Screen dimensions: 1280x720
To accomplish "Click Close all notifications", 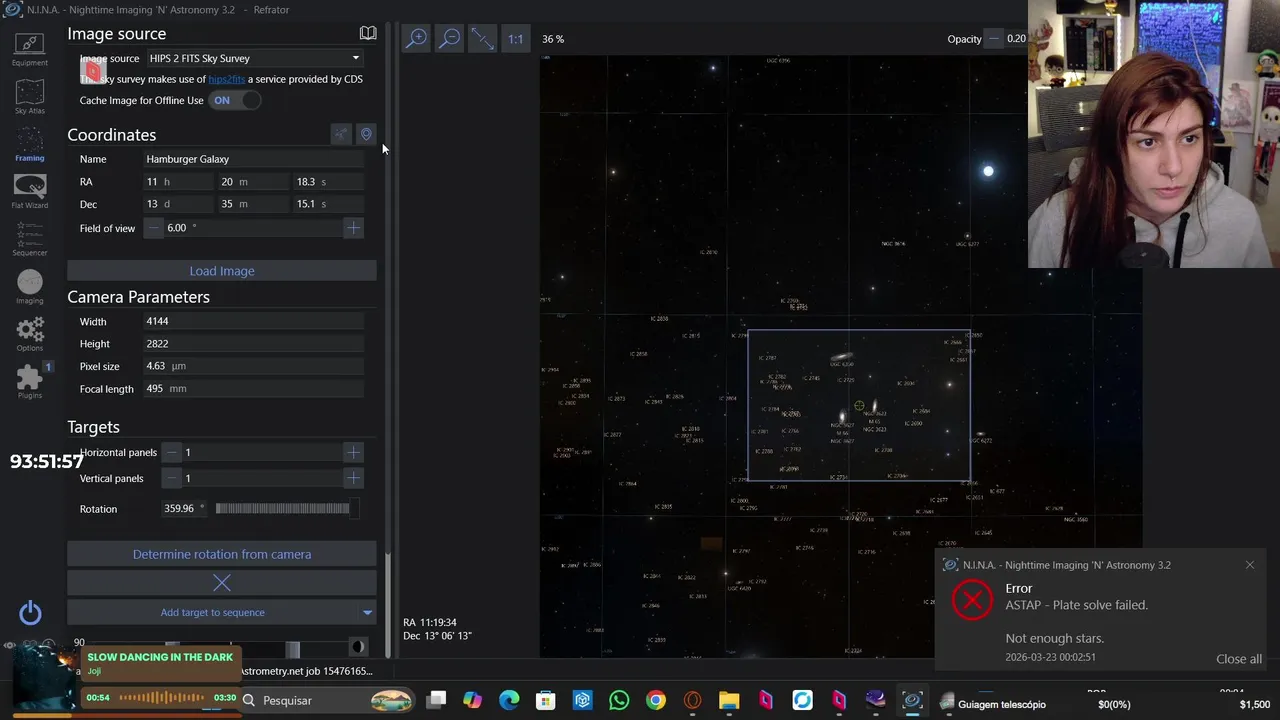I will point(1239,659).
